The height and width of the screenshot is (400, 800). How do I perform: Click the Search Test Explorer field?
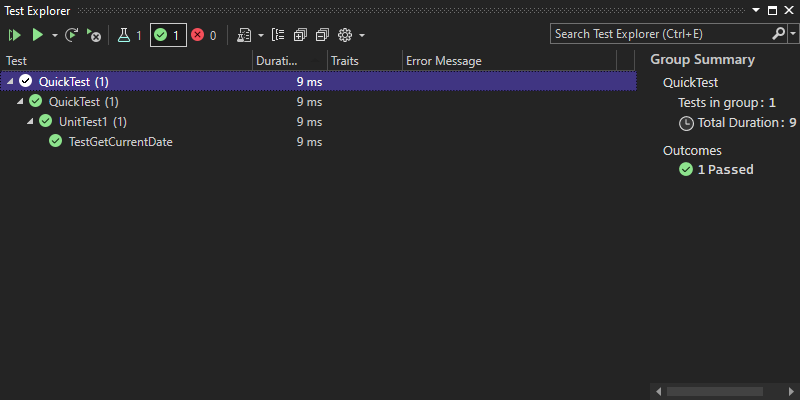tap(660, 34)
